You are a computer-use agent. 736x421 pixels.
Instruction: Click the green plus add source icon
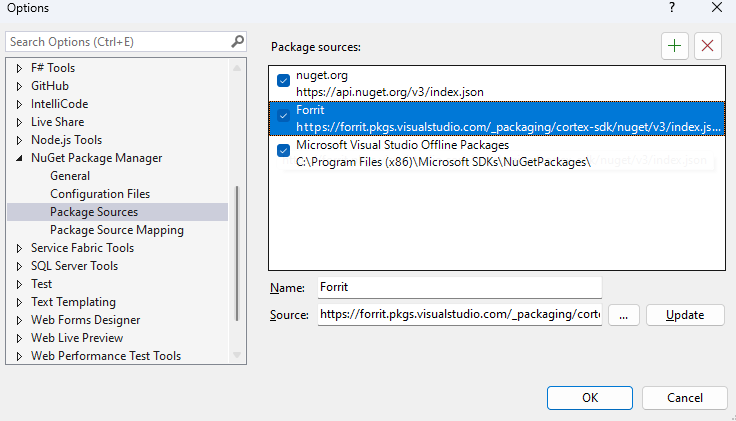tap(675, 46)
